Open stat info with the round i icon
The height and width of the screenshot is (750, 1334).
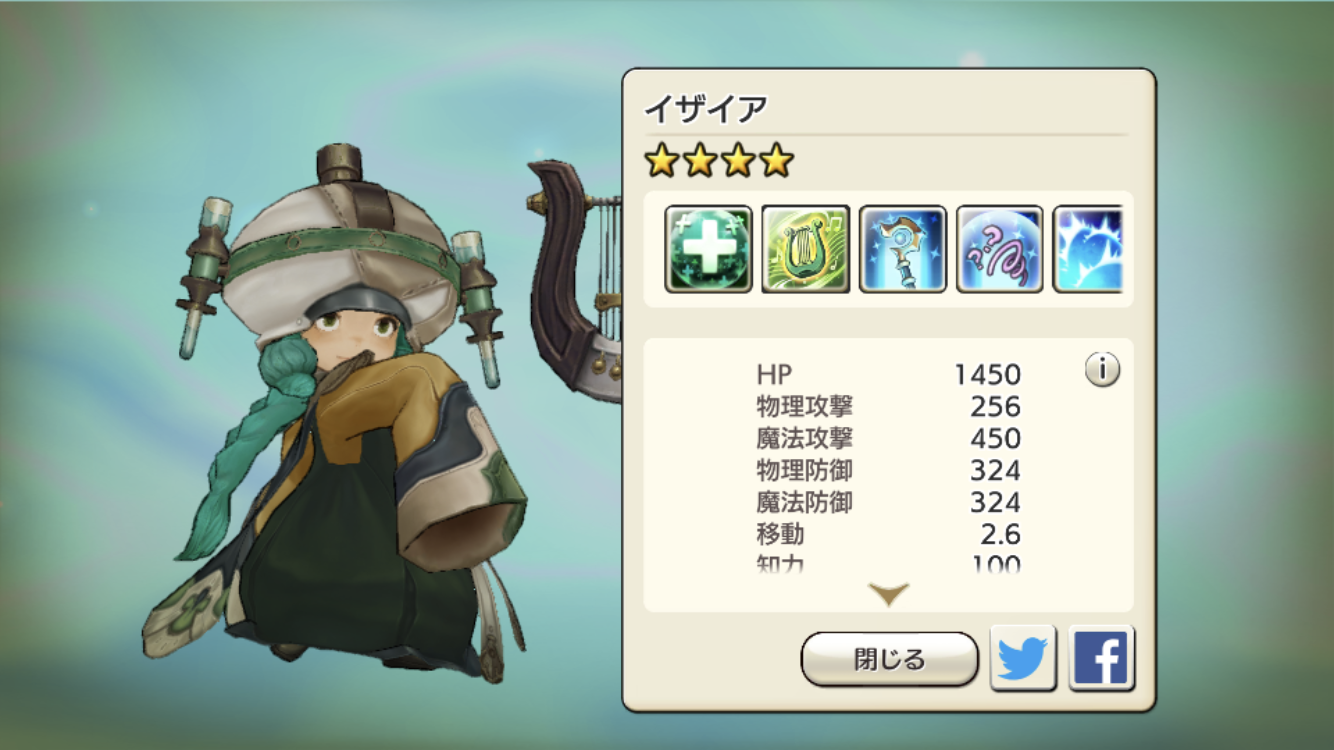click(1102, 370)
